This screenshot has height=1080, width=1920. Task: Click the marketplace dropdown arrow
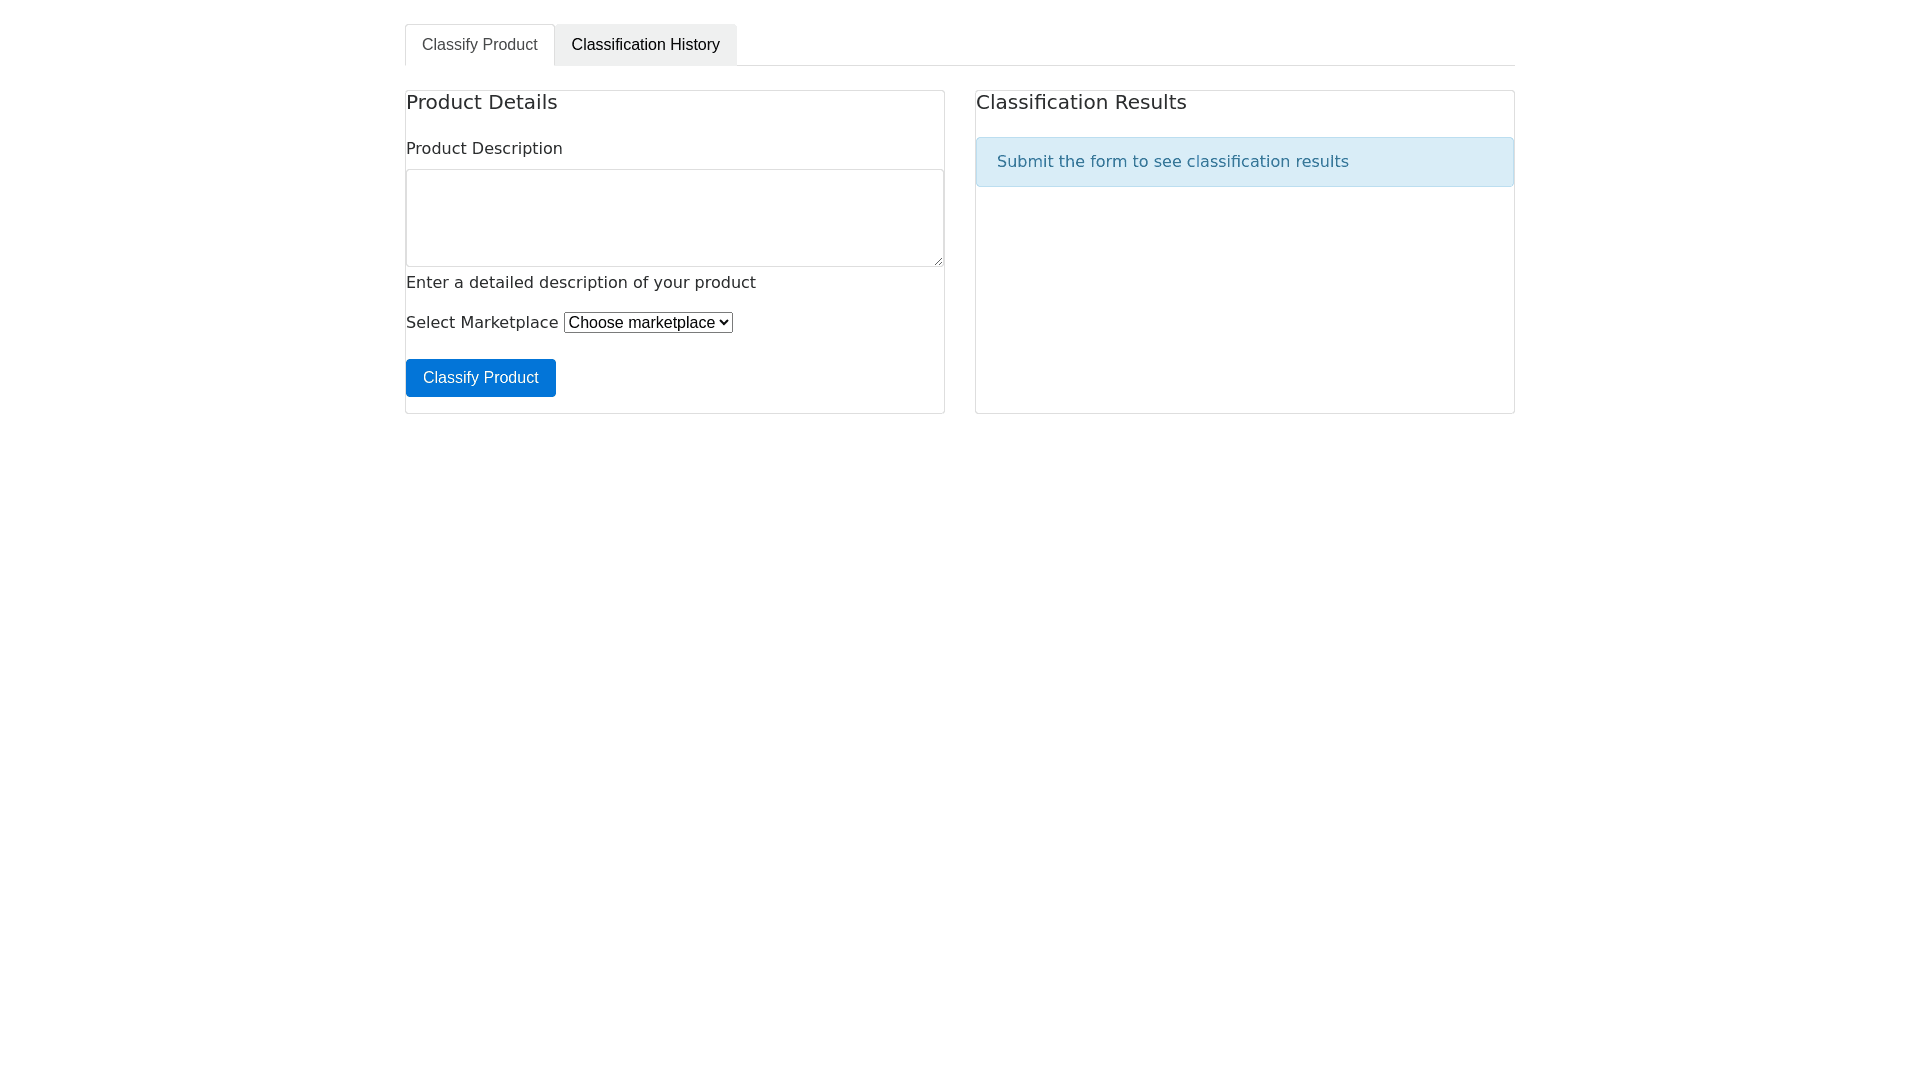(x=724, y=322)
